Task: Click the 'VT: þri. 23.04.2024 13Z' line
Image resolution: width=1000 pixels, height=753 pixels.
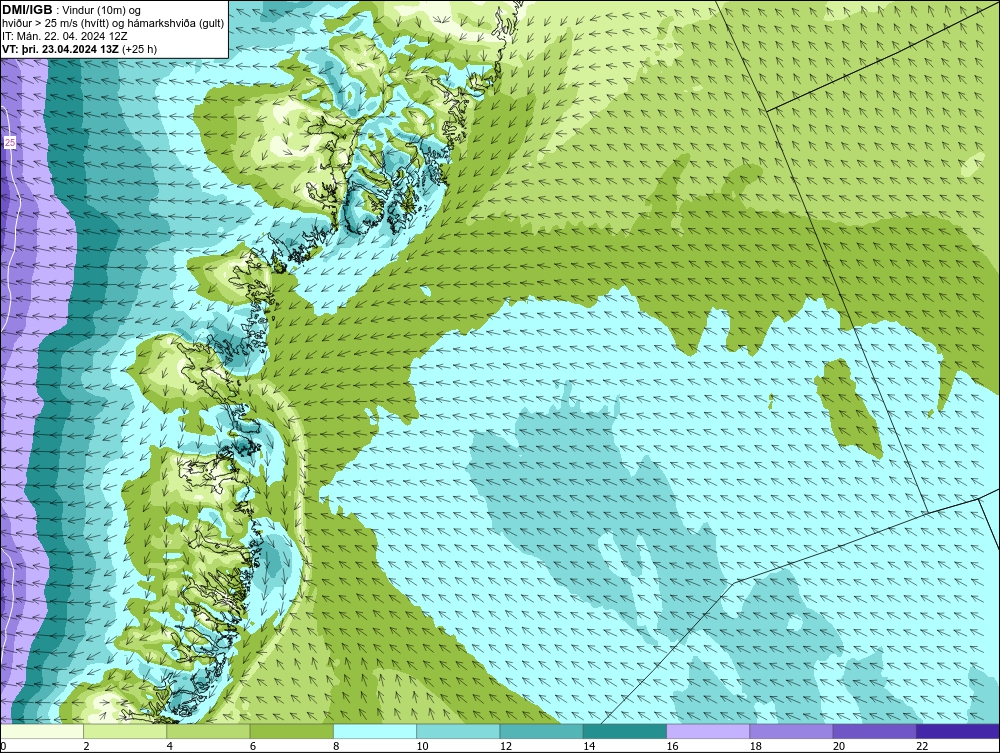Action: (61, 49)
